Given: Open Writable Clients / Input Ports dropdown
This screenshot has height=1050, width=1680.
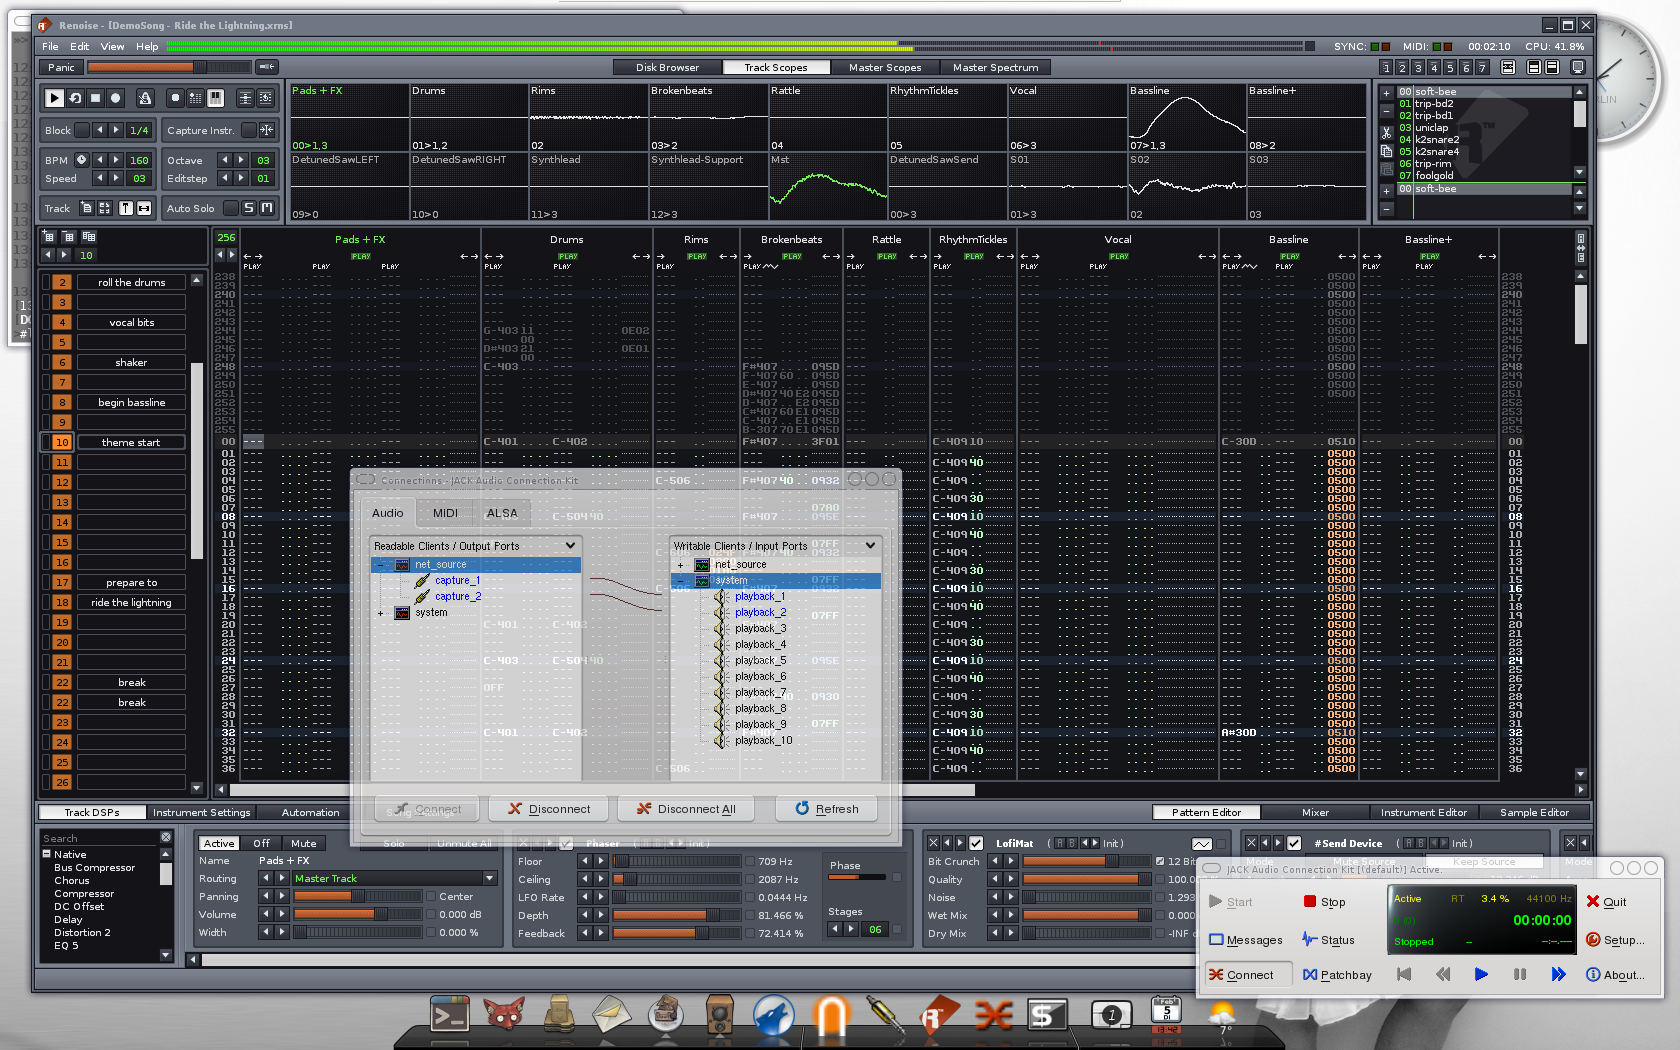Looking at the screenshot, I should [775, 546].
